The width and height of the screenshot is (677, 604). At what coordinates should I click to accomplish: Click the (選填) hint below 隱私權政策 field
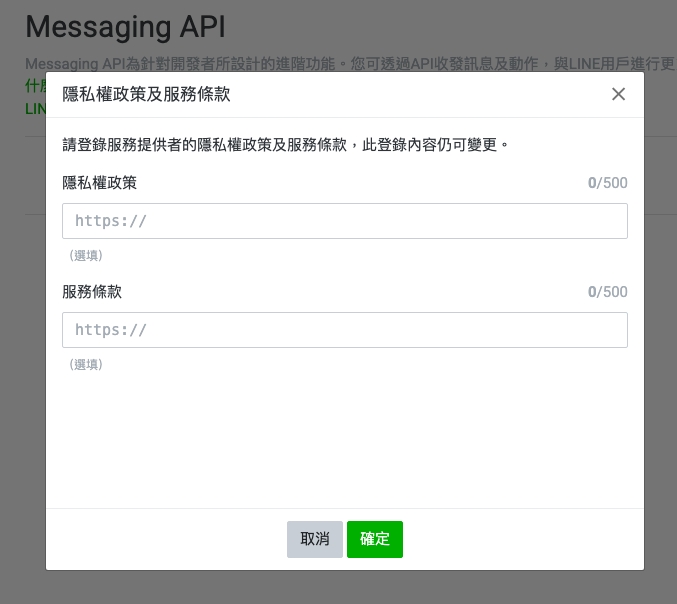(x=86, y=256)
